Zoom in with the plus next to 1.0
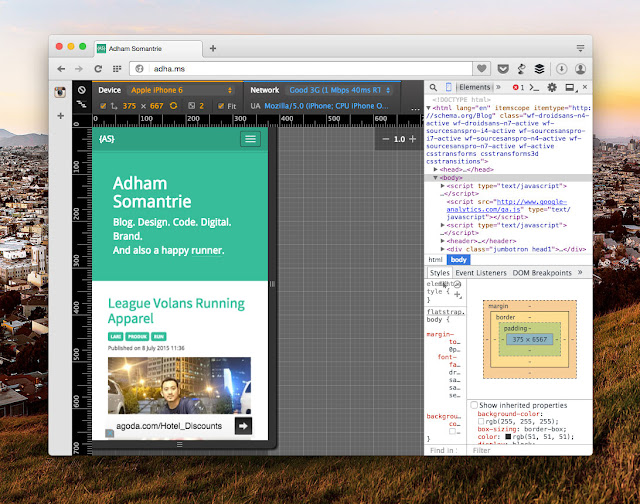The height and width of the screenshot is (504, 640). point(413,139)
